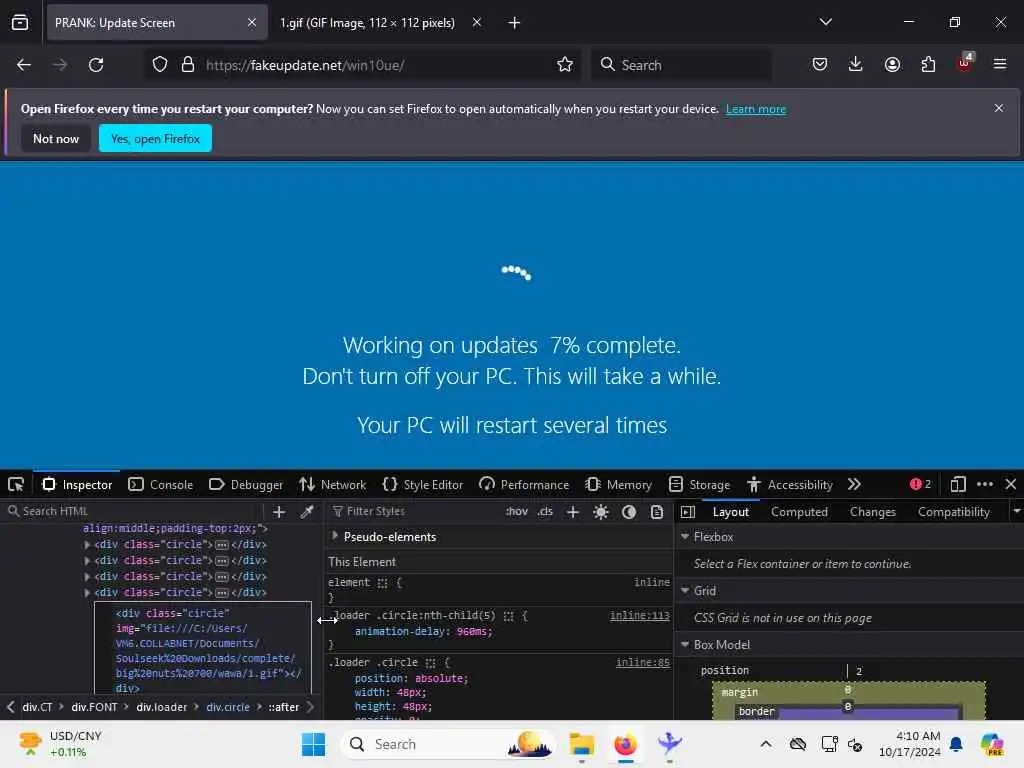Toggle light color scheme simulation
The height and width of the screenshot is (768, 1024).
(601, 512)
